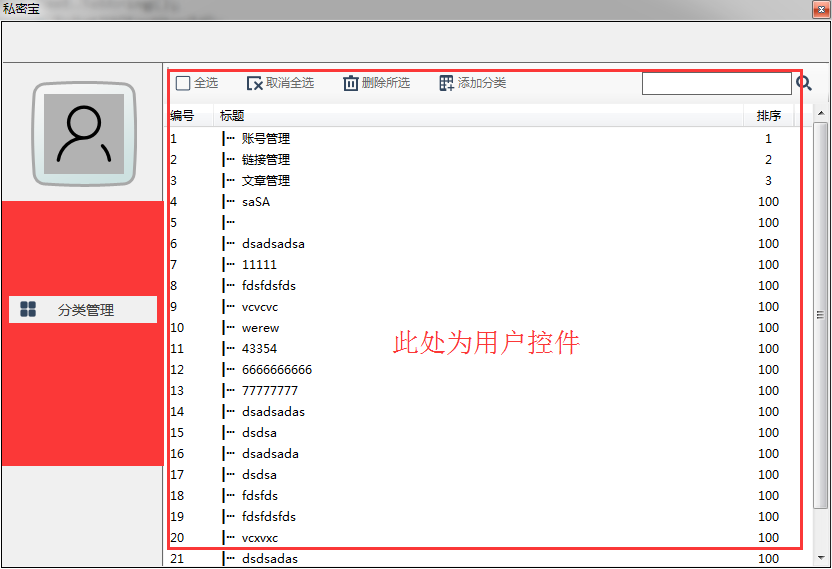Click the vertical scrollbar thumb
The width and height of the screenshot is (832, 569).
[x=821, y=315]
